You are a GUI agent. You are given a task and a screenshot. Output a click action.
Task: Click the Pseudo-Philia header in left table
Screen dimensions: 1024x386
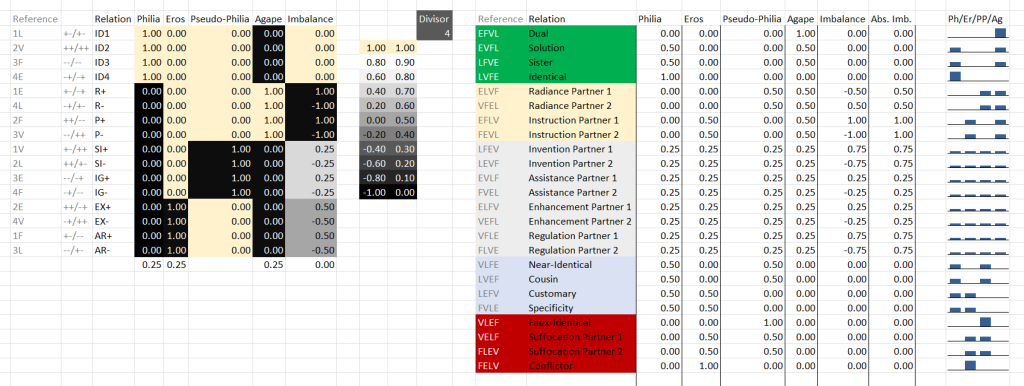point(220,19)
